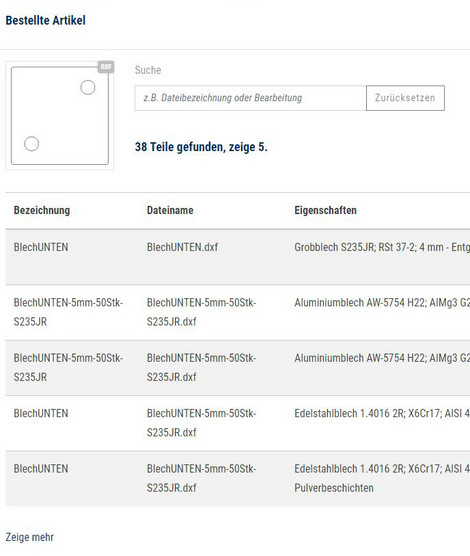This screenshot has height=556, width=470.
Task: Select second row BlechUNTEN-5mm-50Stk-S235JR designation
Action: tap(68, 312)
